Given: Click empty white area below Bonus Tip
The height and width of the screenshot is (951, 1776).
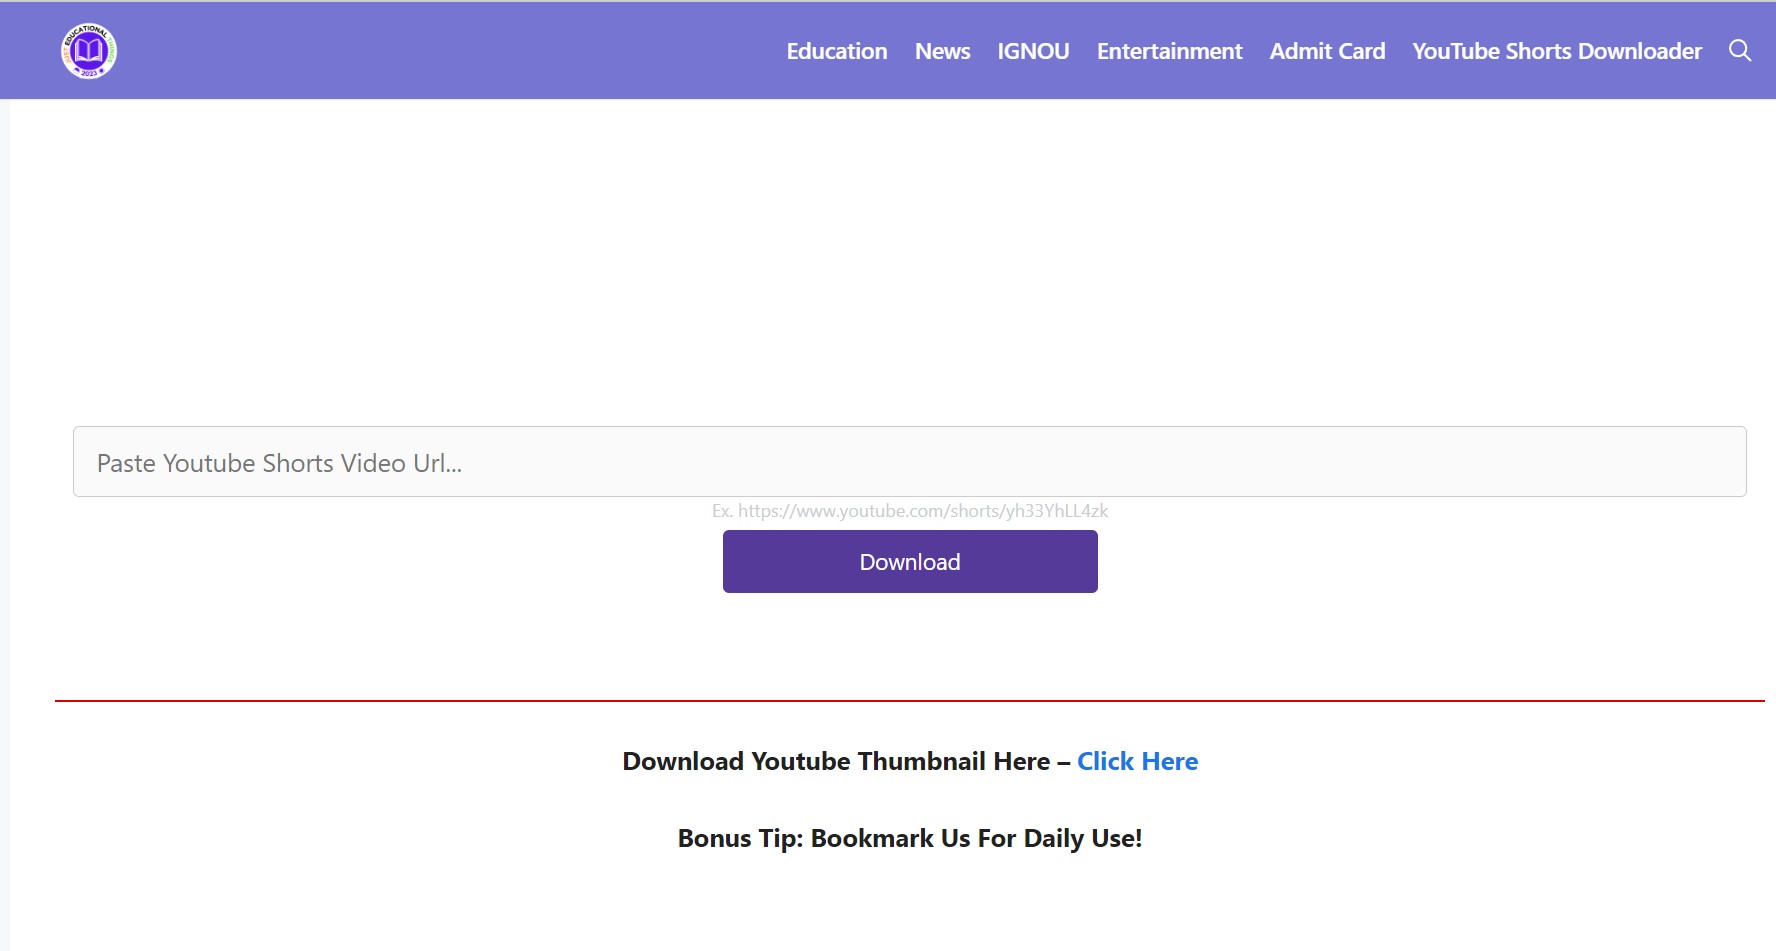Looking at the screenshot, I should pos(909,905).
